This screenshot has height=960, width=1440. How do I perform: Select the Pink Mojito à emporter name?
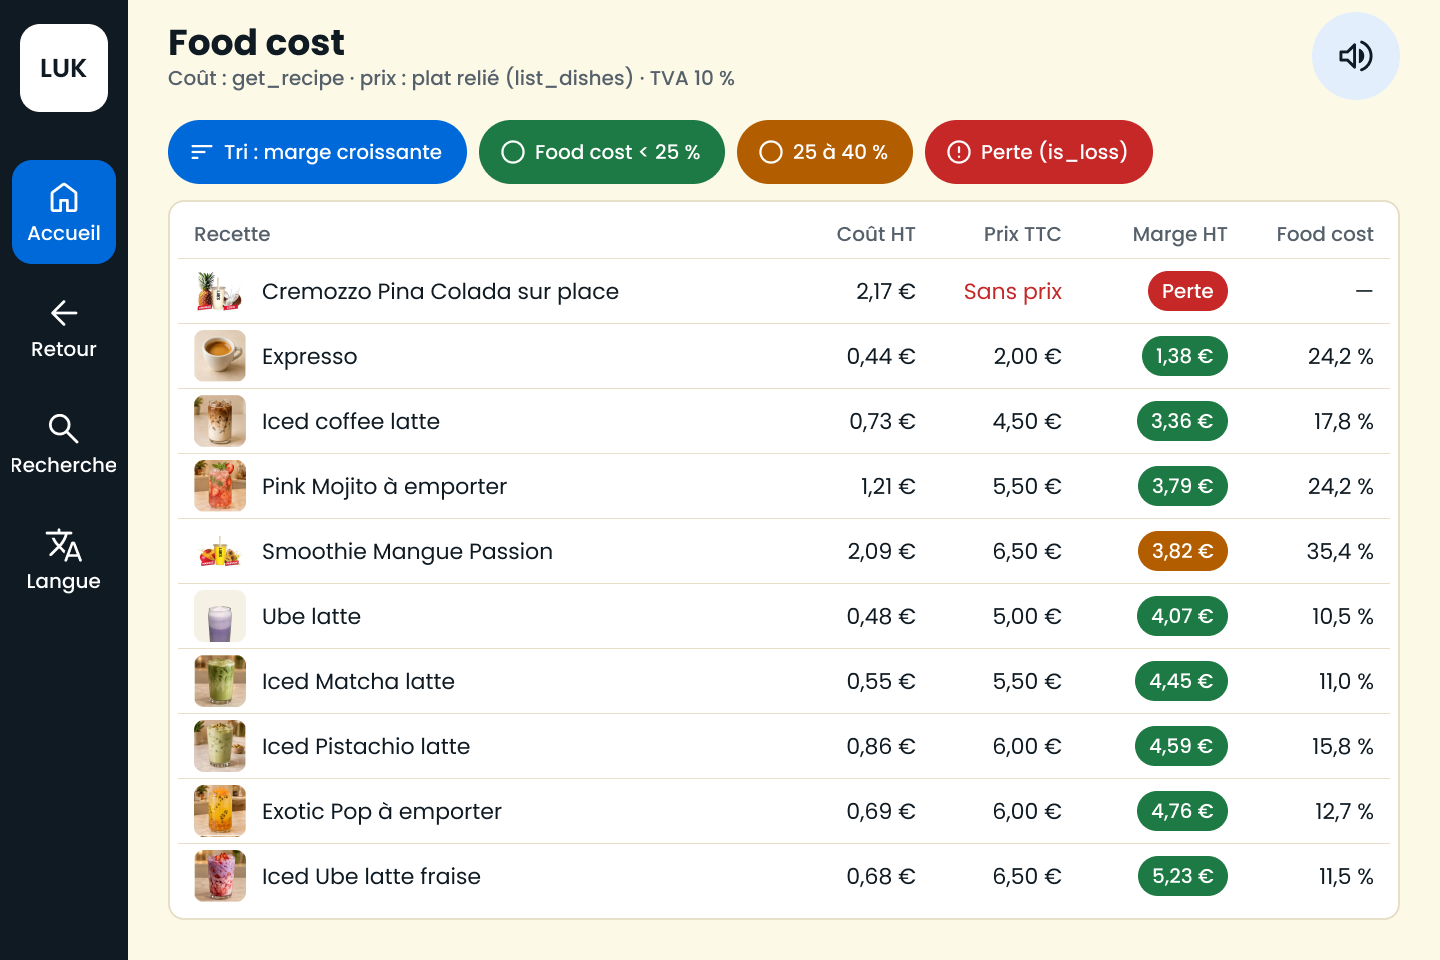pos(384,486)
